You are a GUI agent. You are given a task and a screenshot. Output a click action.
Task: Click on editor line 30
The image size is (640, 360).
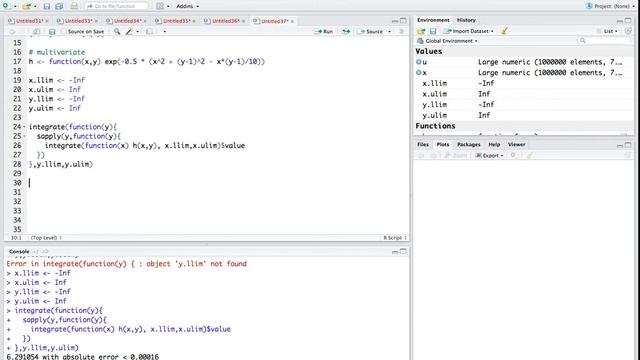218,183
